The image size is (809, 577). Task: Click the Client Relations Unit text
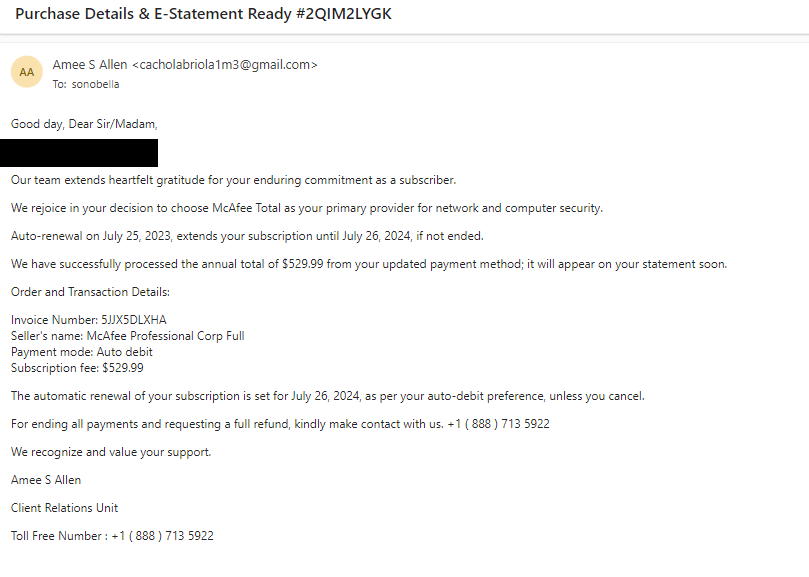point(64,508)
